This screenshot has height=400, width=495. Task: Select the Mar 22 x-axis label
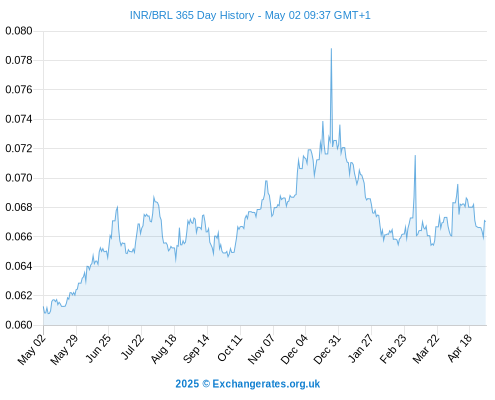tap(426, 349)
